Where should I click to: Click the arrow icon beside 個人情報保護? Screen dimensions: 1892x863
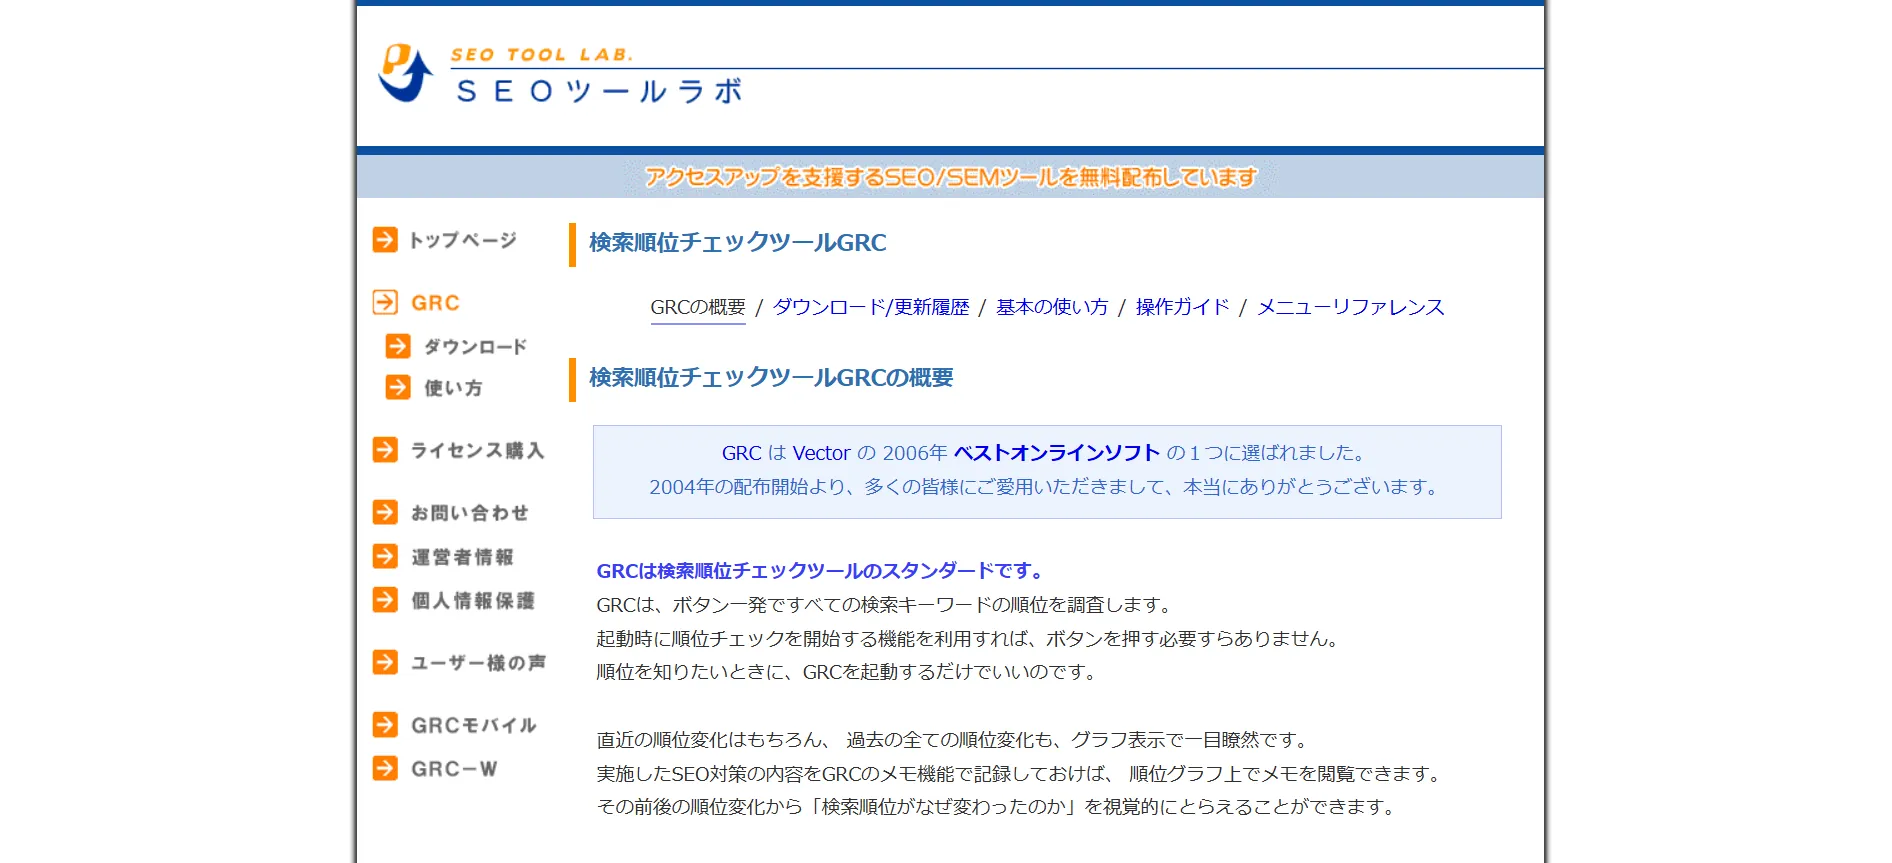click(385, 600)
